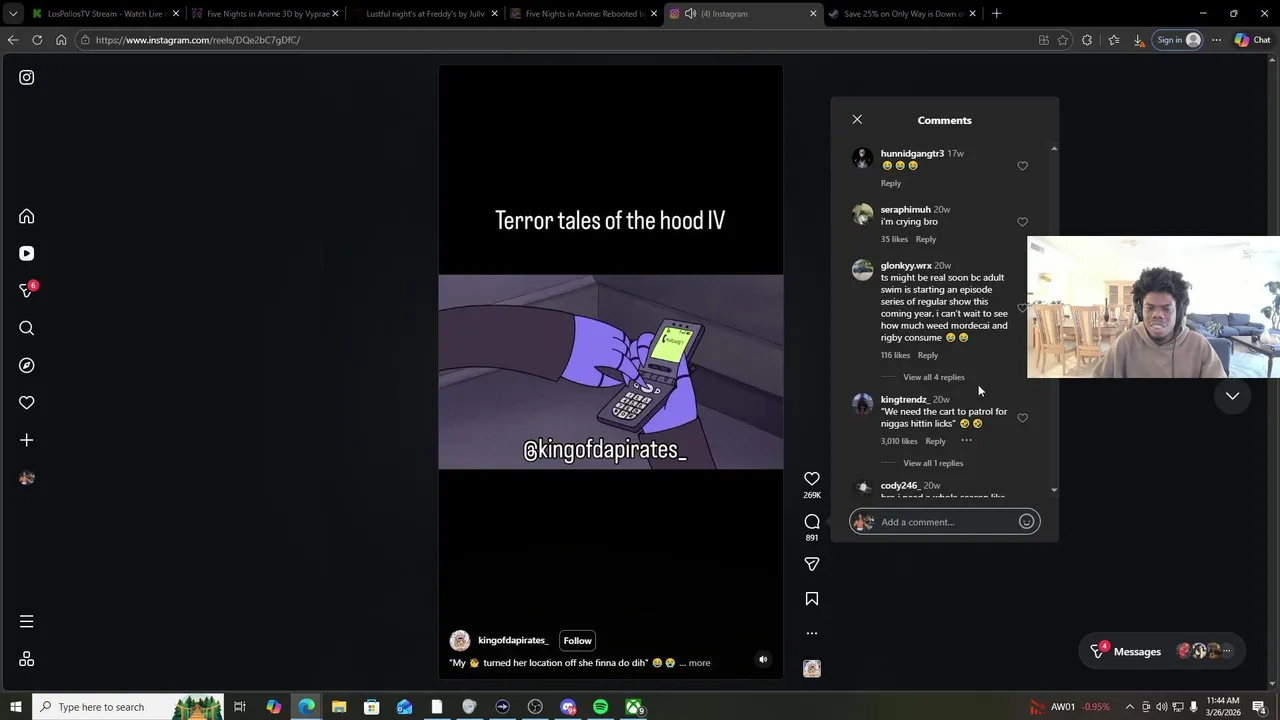Like the reel showing 269K likes
The image size is (1280, 720).
[x=812, y=479]
